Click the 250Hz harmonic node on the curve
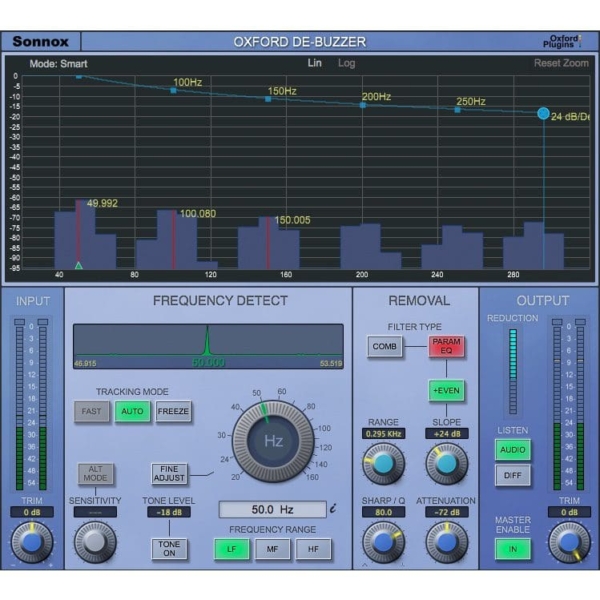The height and width of the screenshot is (600, 600). pyautogui.click(x=457, y=110)
